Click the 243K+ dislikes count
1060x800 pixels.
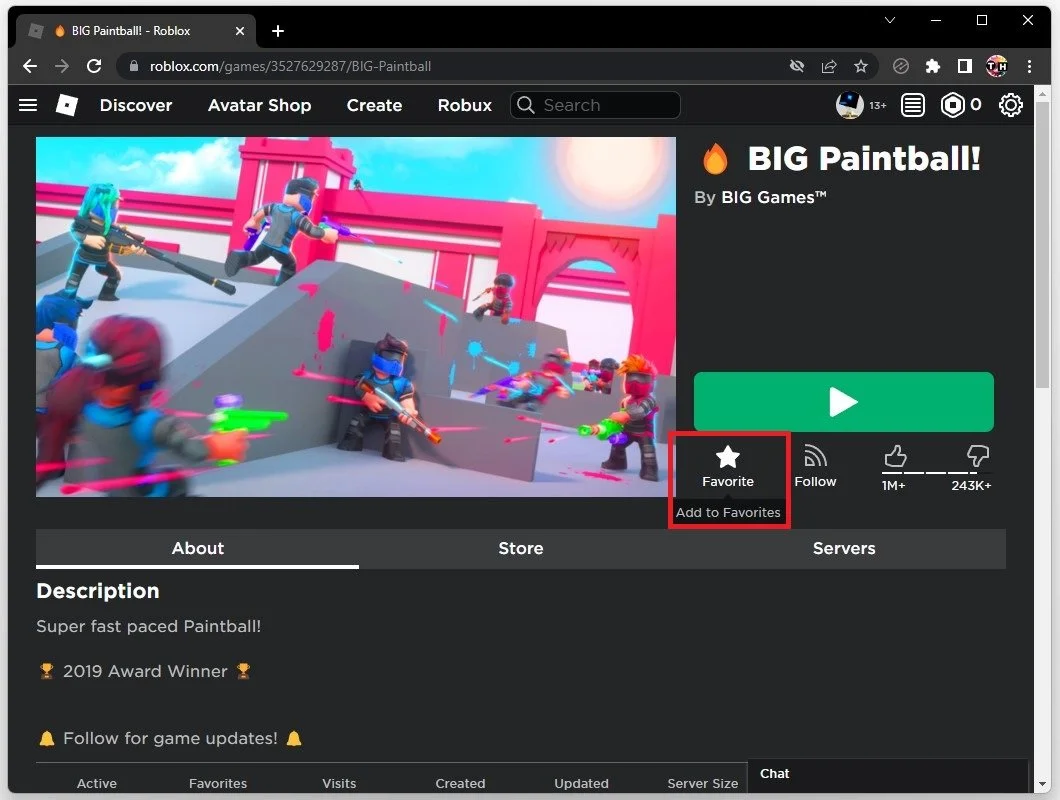coord(971,486)
